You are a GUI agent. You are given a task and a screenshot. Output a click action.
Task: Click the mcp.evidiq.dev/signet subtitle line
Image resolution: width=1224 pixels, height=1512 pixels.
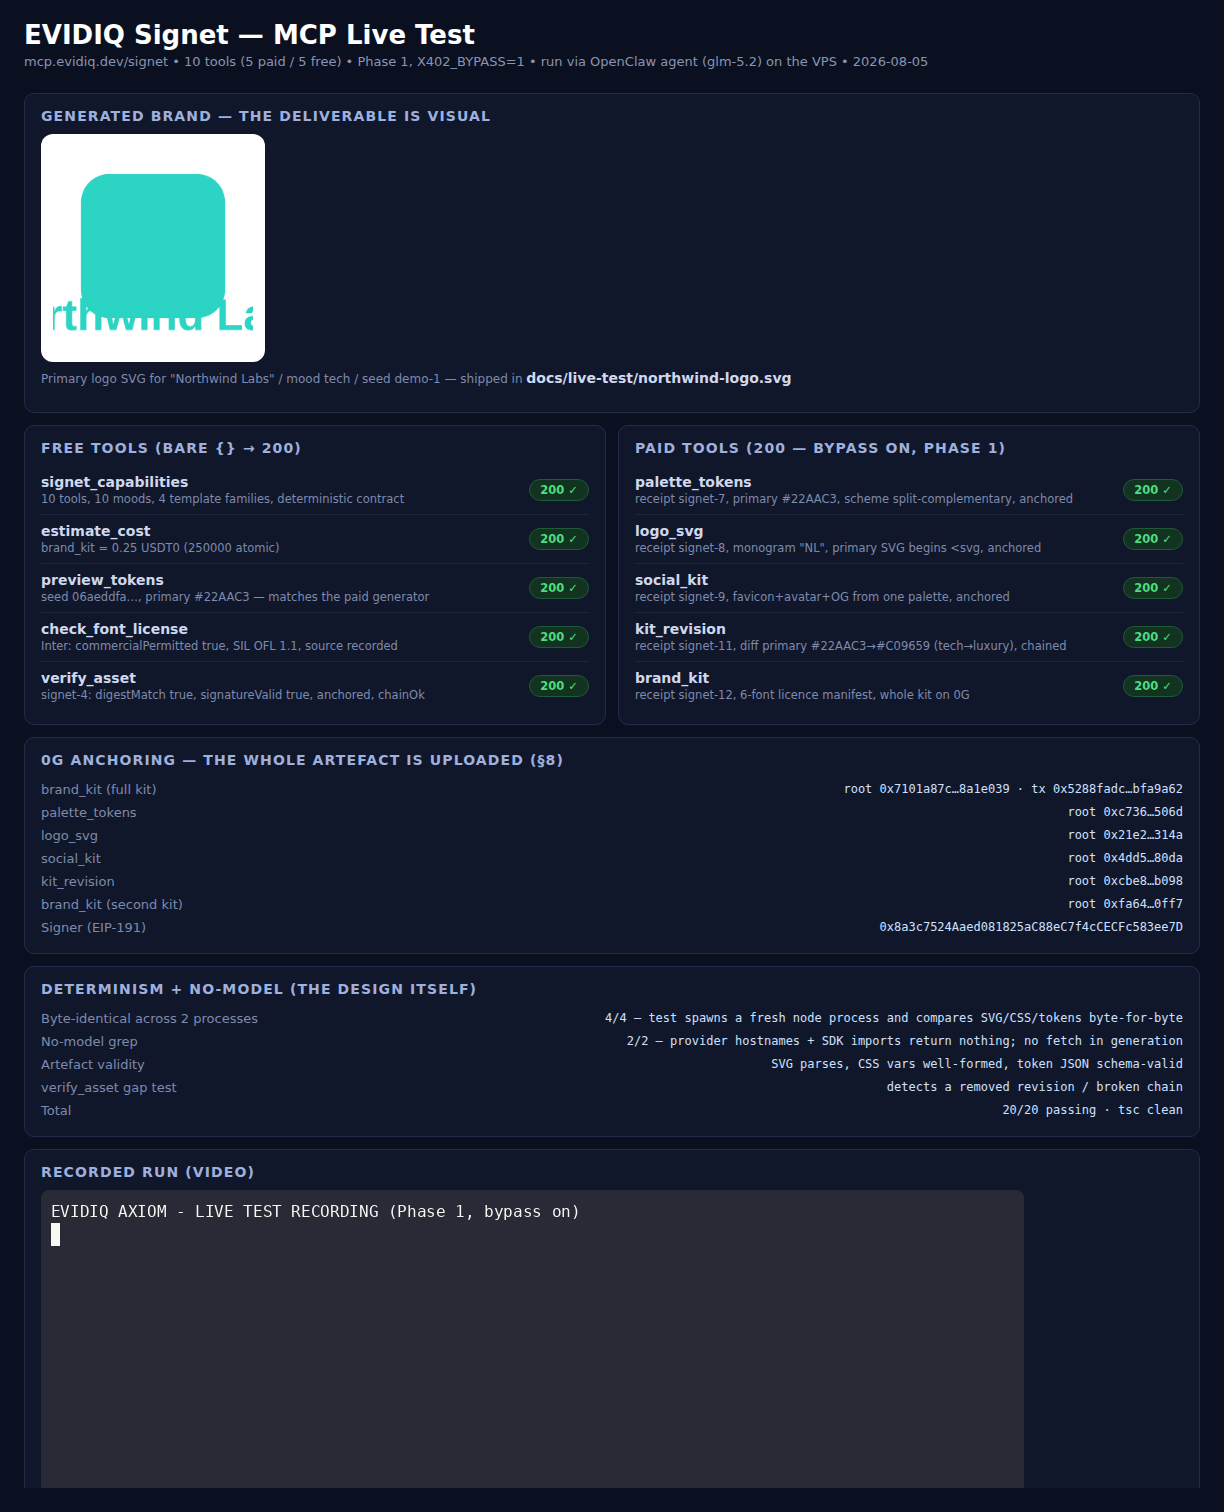(x=476, y=62)
